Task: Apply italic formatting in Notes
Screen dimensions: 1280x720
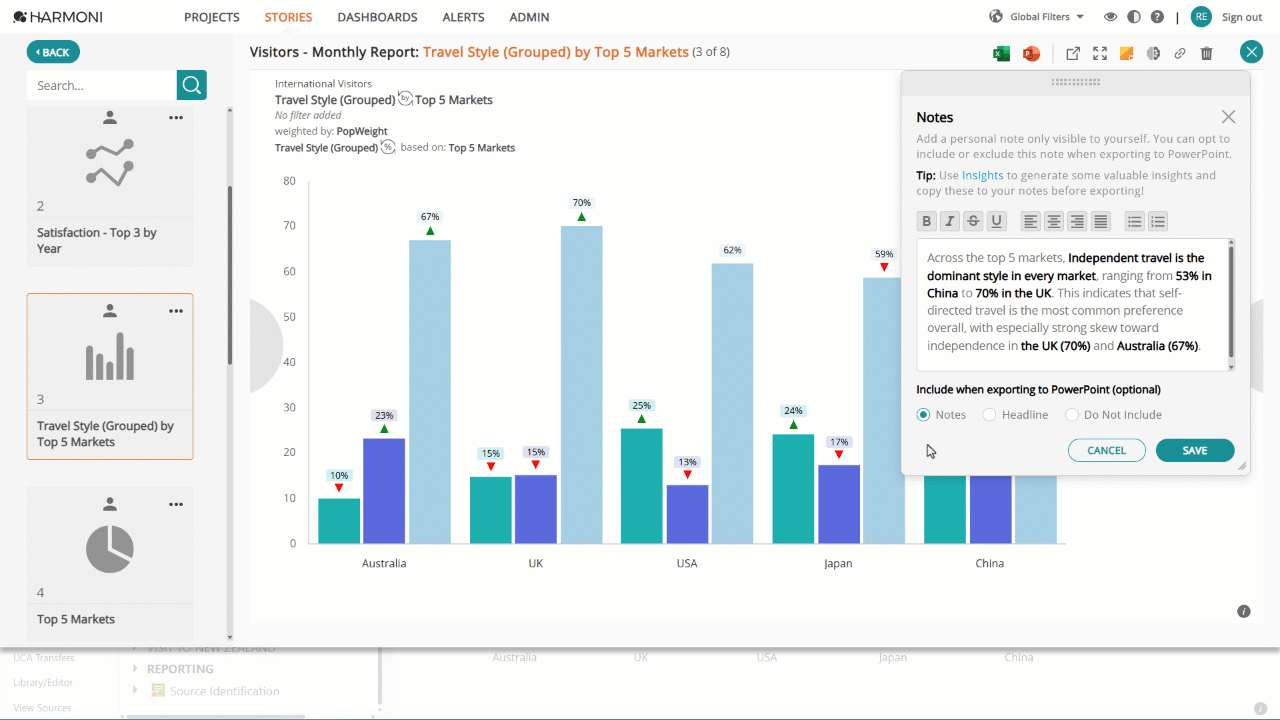Action: tap(950, 222)
